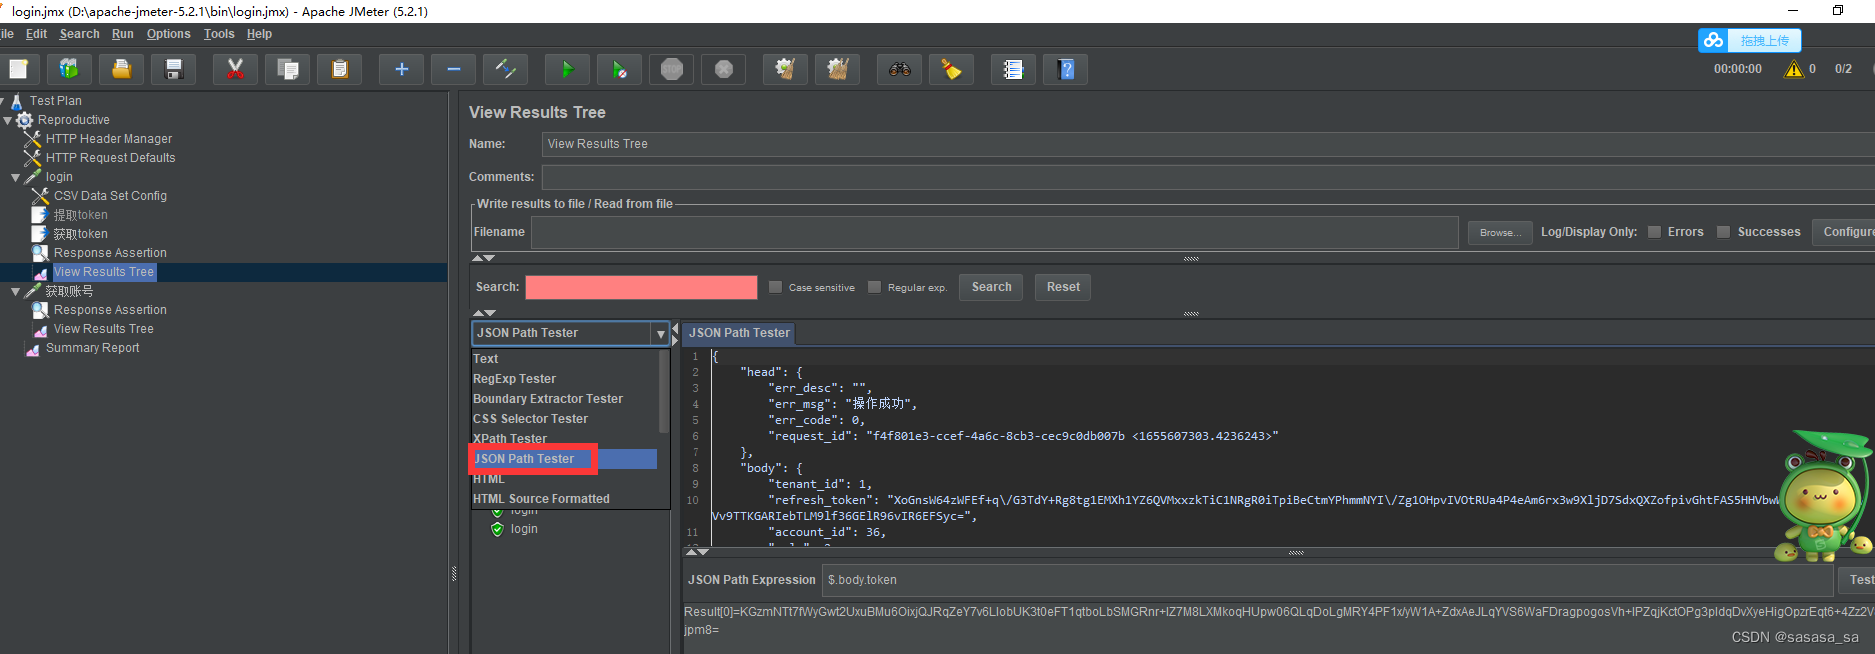This screenshot has width=1875, height=654.
Task: Click the Toggle enable/disable icon
Action: tap(506, 69)
